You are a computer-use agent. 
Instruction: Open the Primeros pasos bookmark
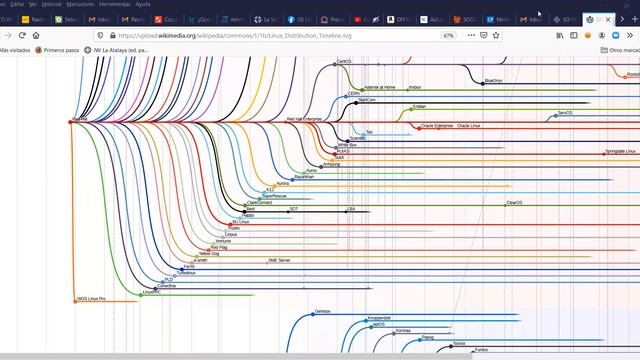[57, 50]
